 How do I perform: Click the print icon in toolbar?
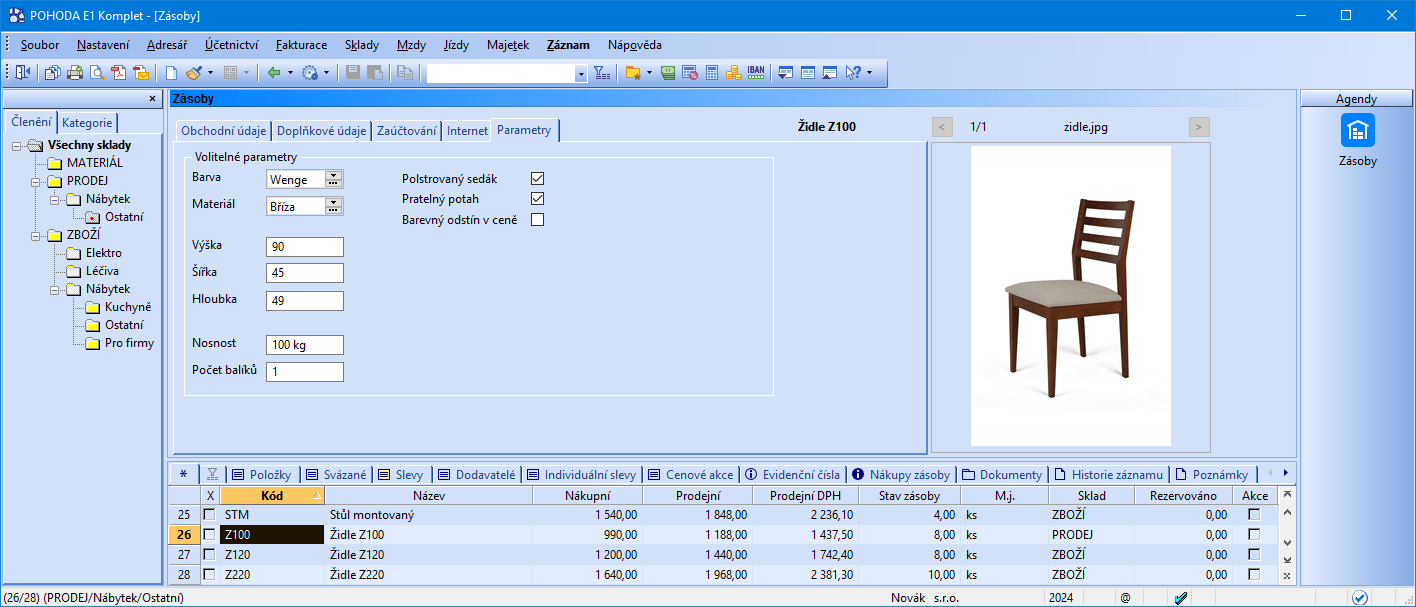tap(75, 73)
